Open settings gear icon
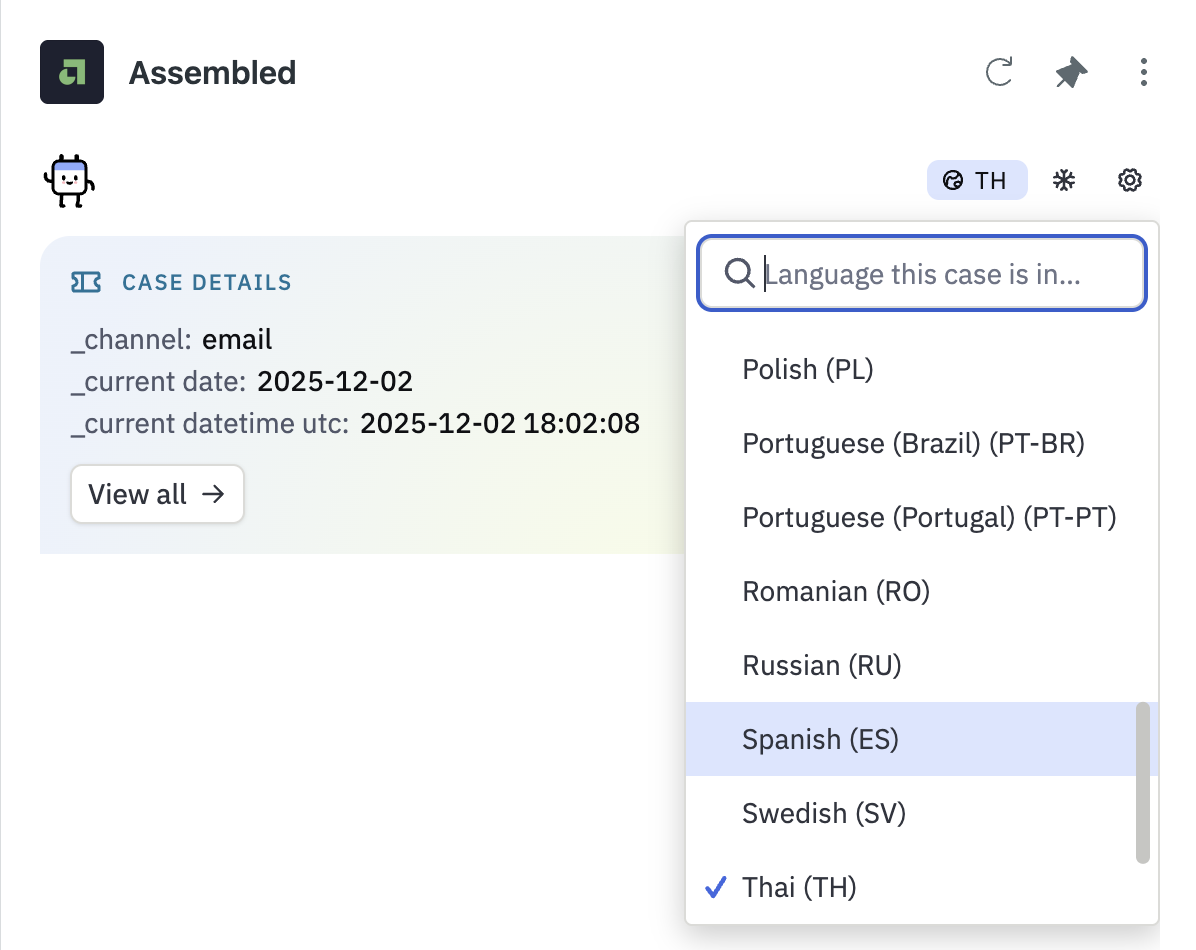 pyautogui.click(x=1129, y=180)
